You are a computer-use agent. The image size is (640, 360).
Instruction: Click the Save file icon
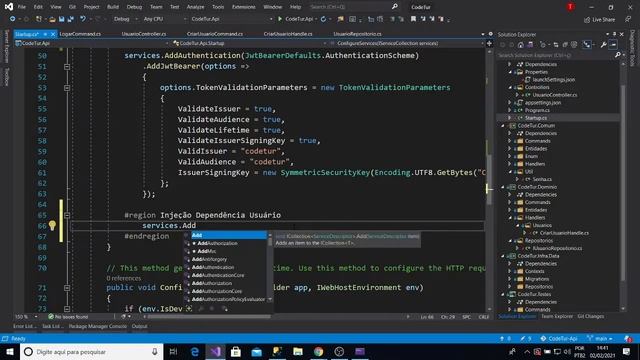61,19
